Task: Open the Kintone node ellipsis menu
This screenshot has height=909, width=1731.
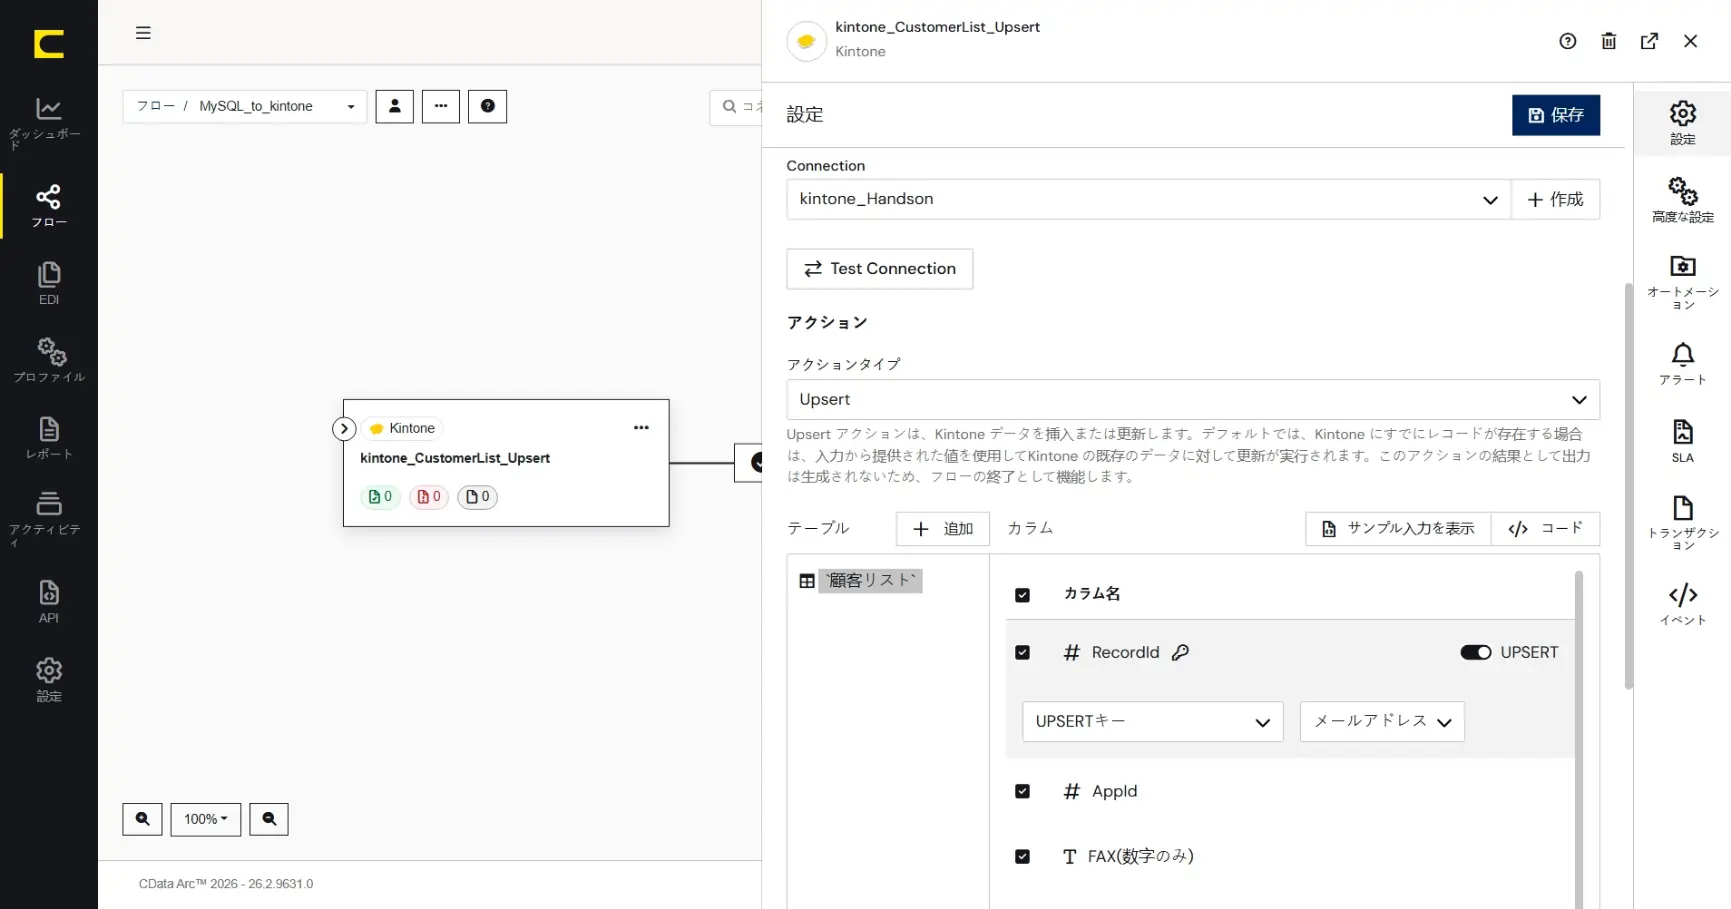Action: pyautogui.click(x=641, y=428)
